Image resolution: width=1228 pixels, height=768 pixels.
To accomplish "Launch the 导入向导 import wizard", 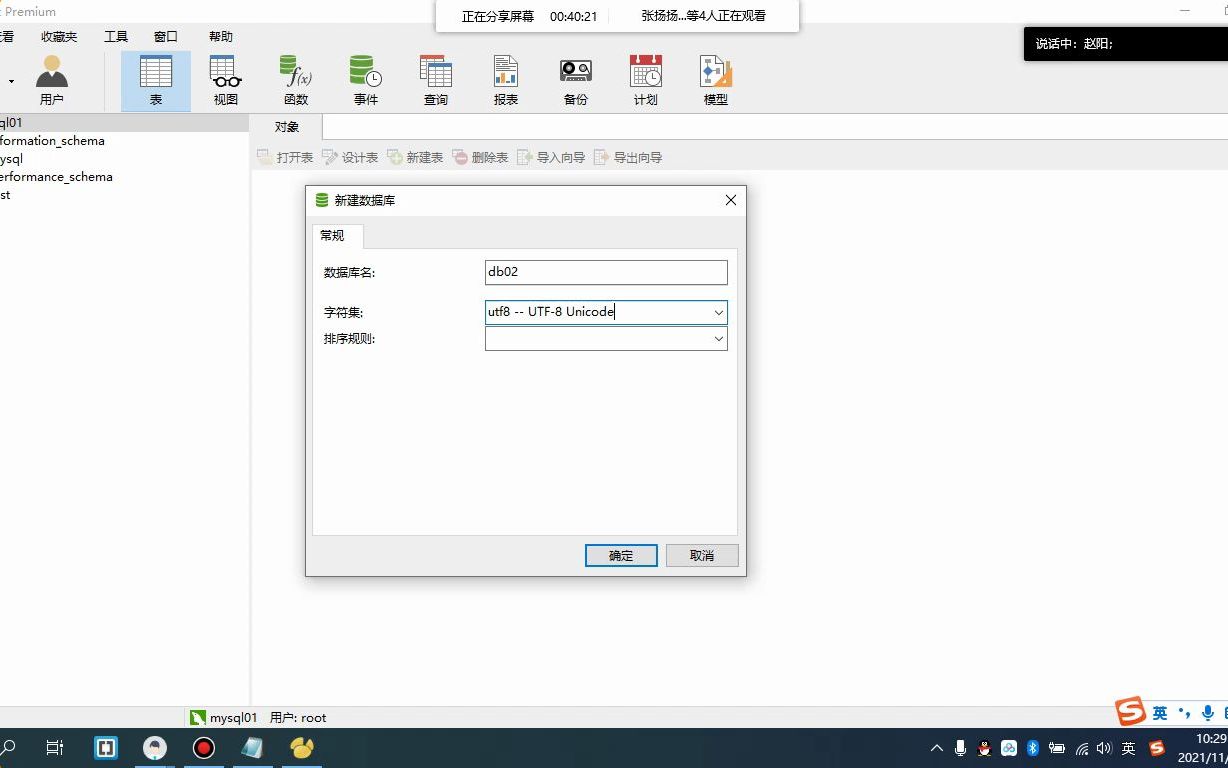I will pos(551,157).
